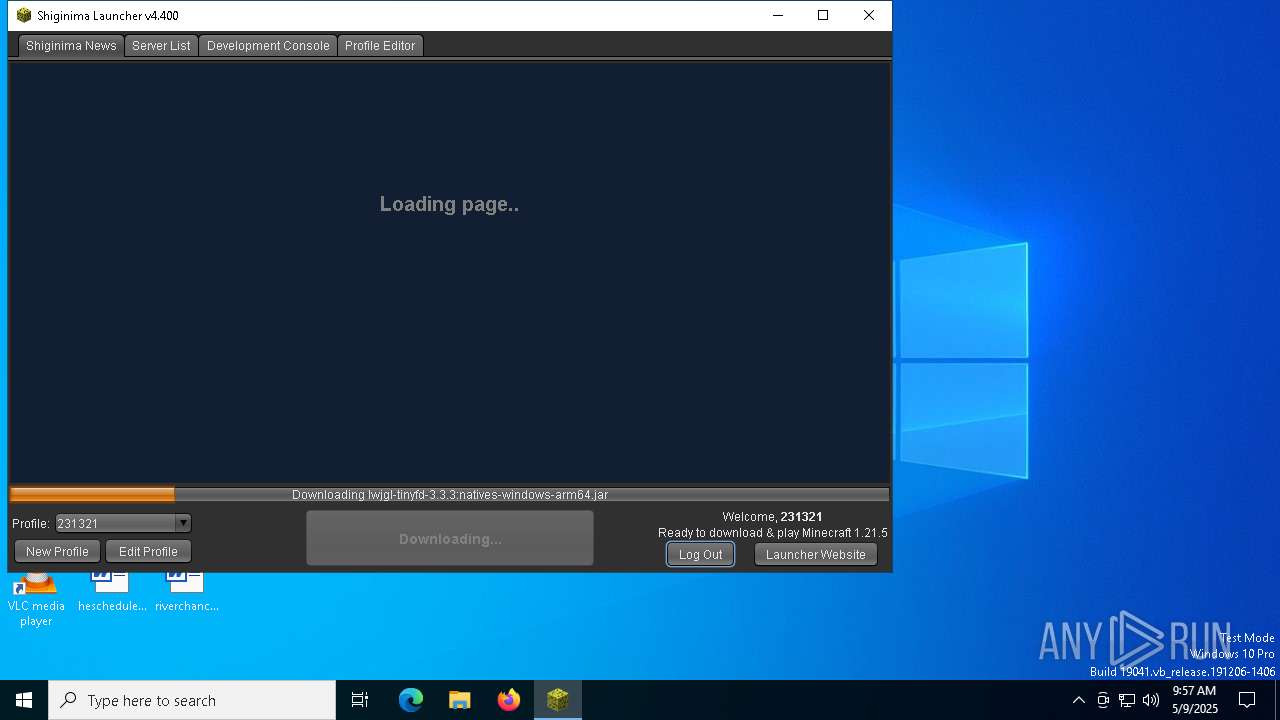Open the Windows Start menu

click(x=24, y=700)
